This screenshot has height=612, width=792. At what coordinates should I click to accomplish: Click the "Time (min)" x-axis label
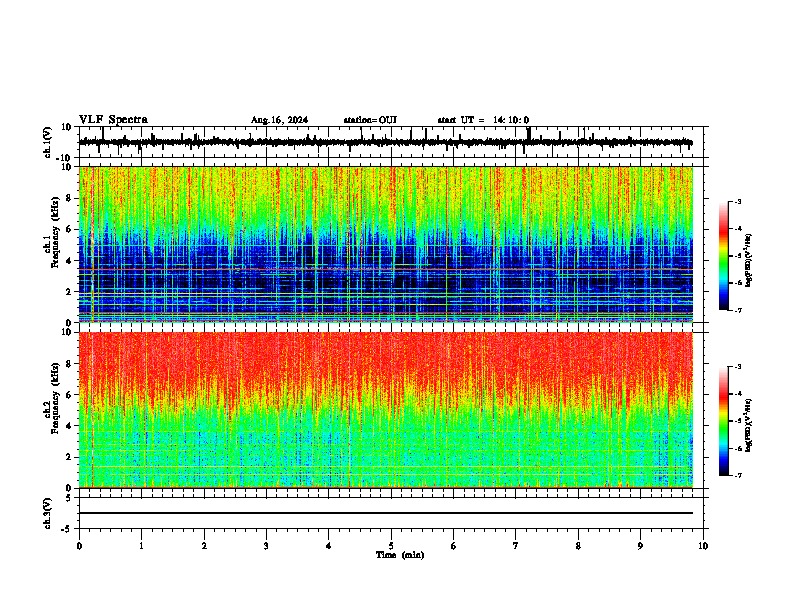point(400,555)
